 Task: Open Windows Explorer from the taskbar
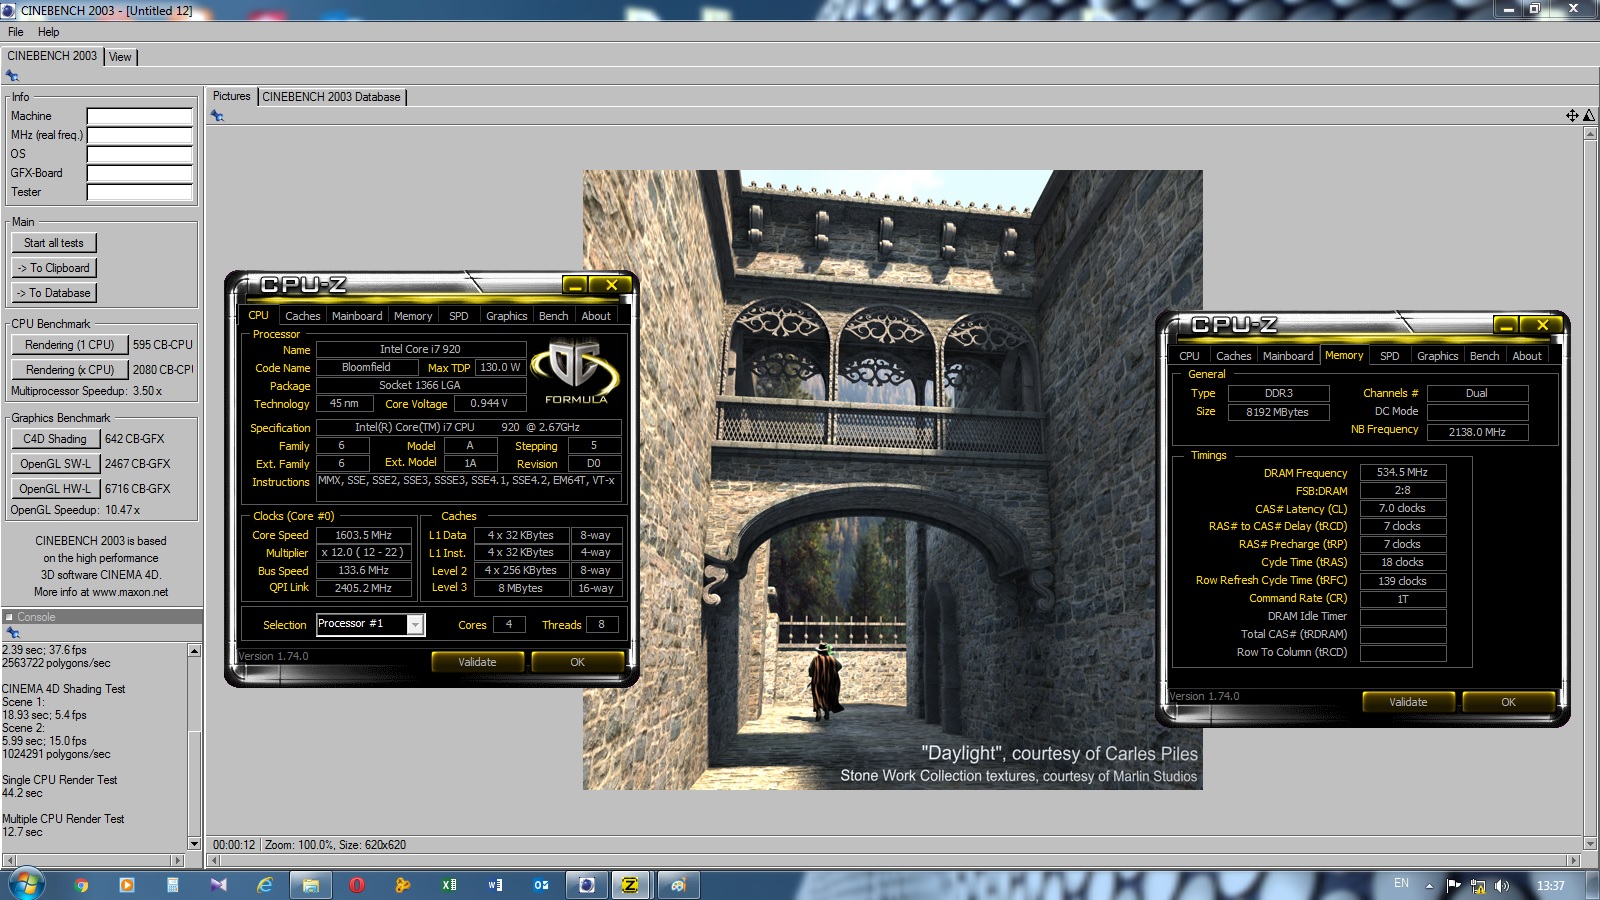point(311,885)
